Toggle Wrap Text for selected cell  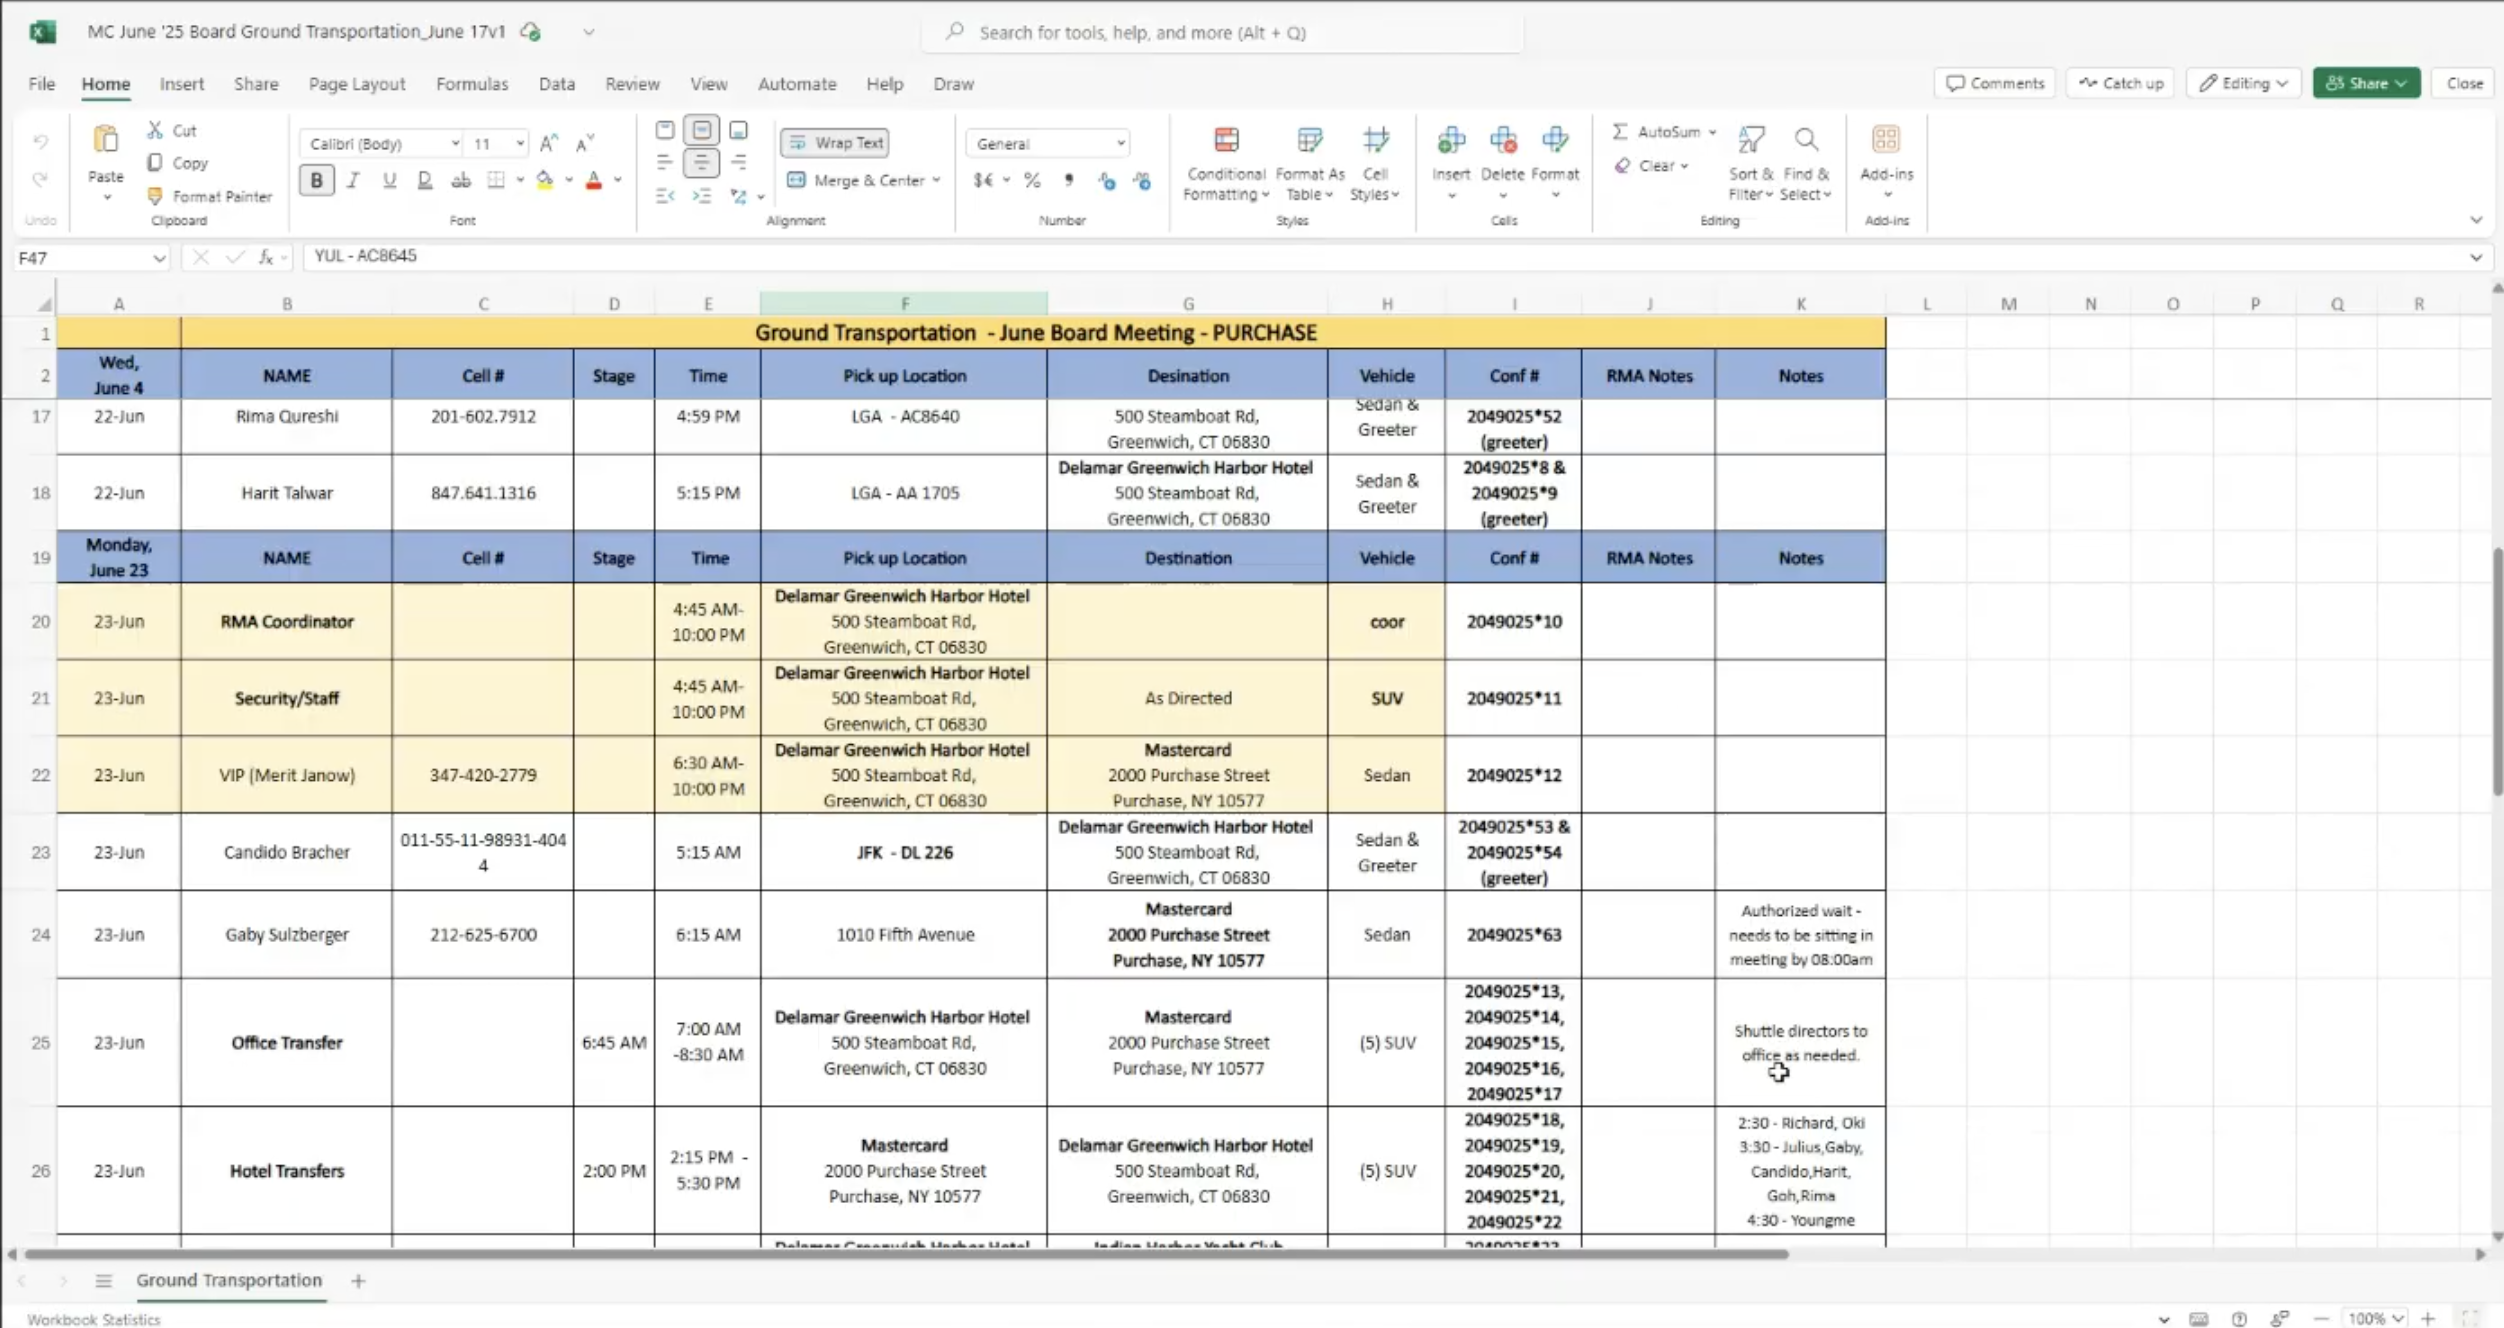pyautogui.click(x=834, y=142)
